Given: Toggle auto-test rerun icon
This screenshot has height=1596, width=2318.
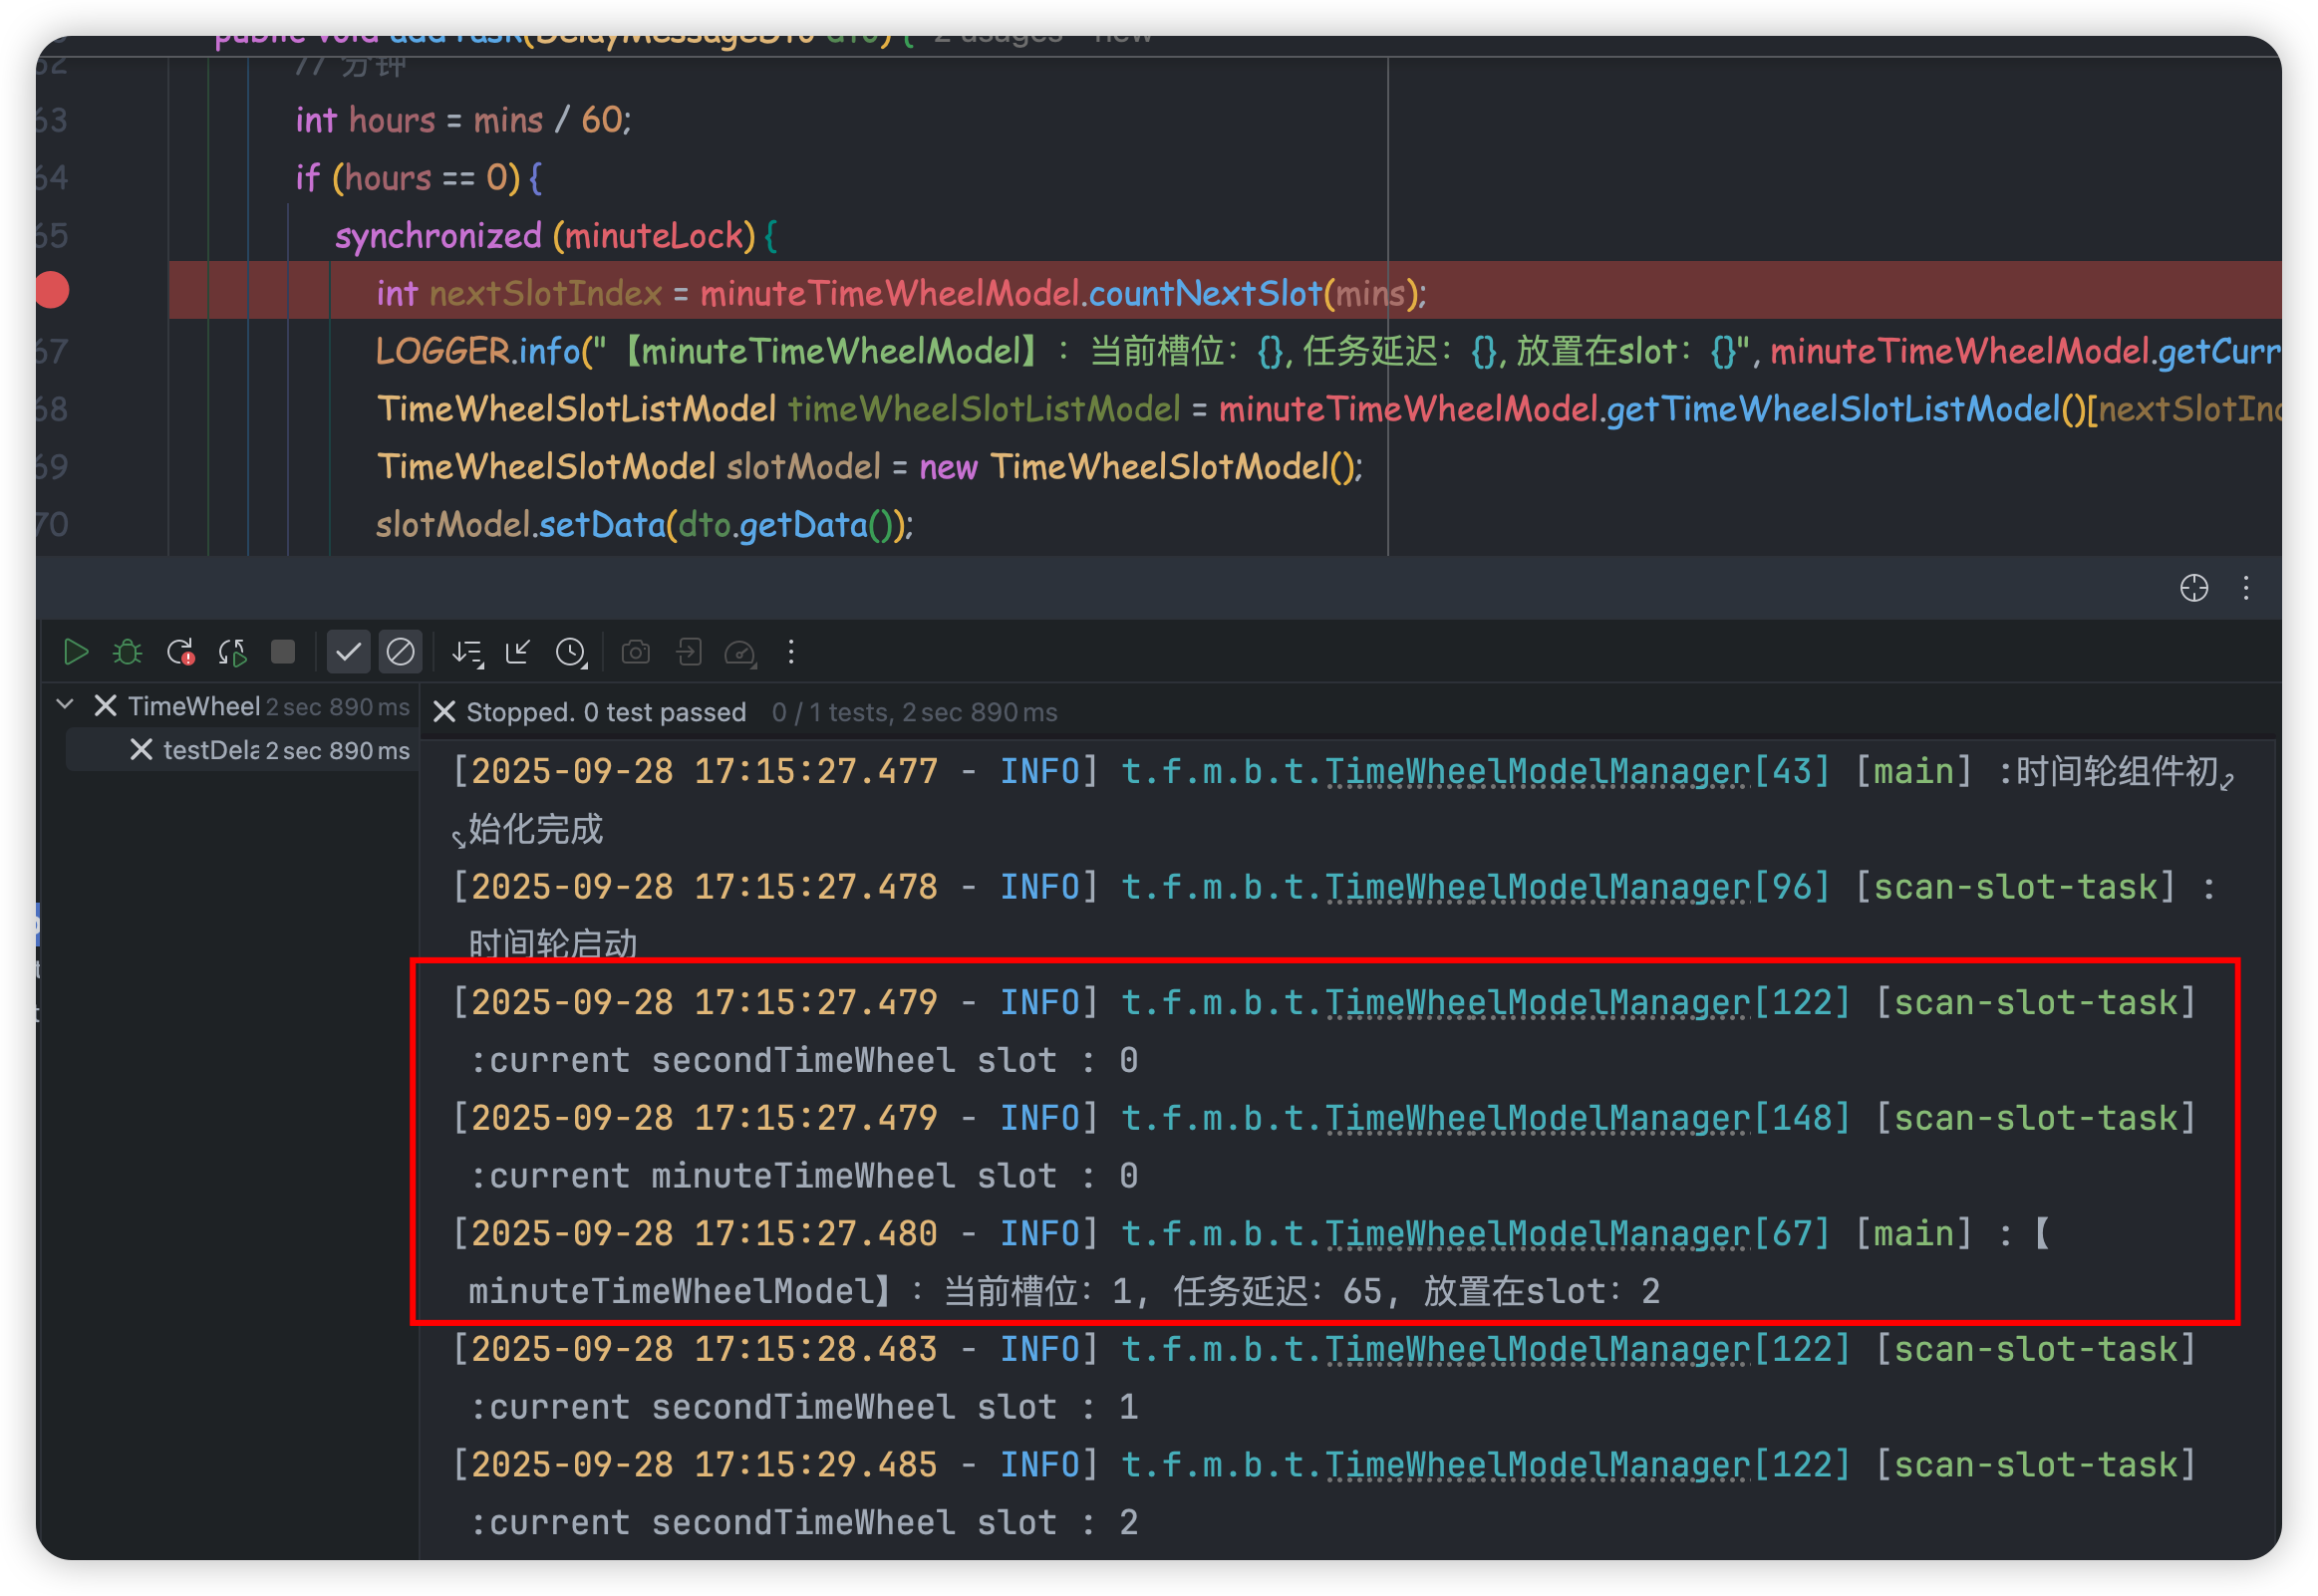Looking at the screenshot, I should 232,652.
